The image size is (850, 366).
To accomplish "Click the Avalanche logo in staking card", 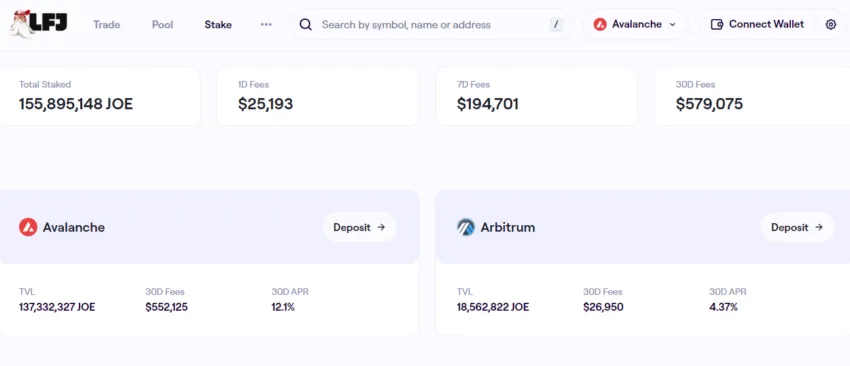I will 28,227.
